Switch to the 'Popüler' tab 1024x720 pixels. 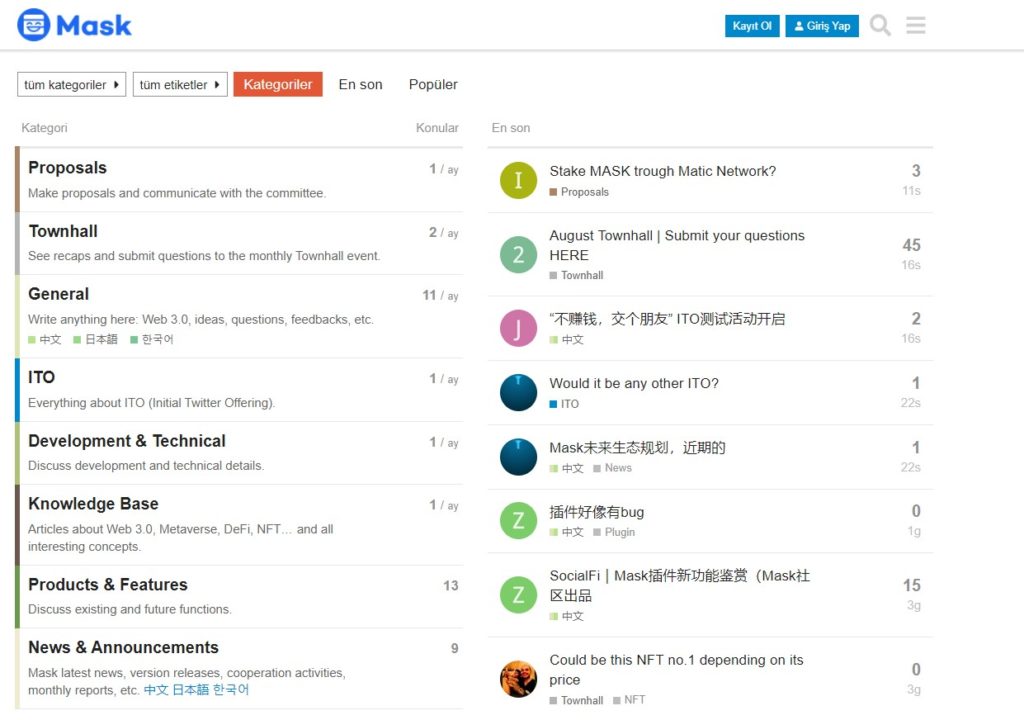click(433, 84)
